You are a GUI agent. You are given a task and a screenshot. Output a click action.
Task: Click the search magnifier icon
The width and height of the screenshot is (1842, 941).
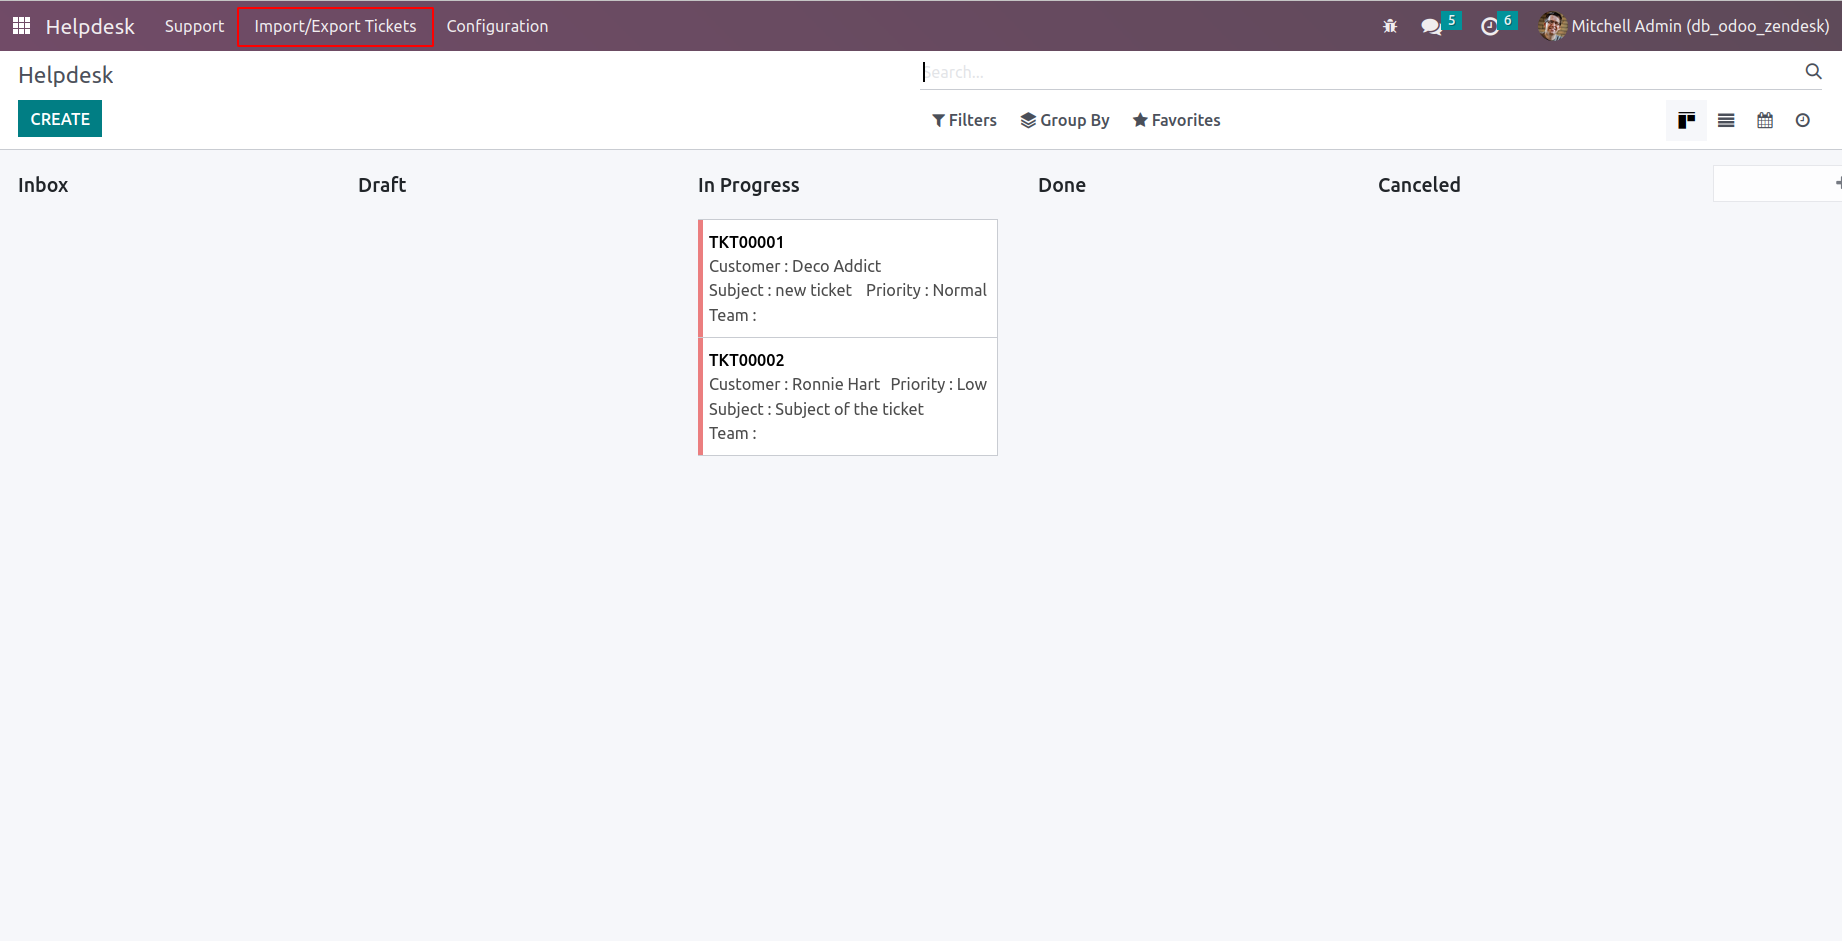tap(1813, 71)
